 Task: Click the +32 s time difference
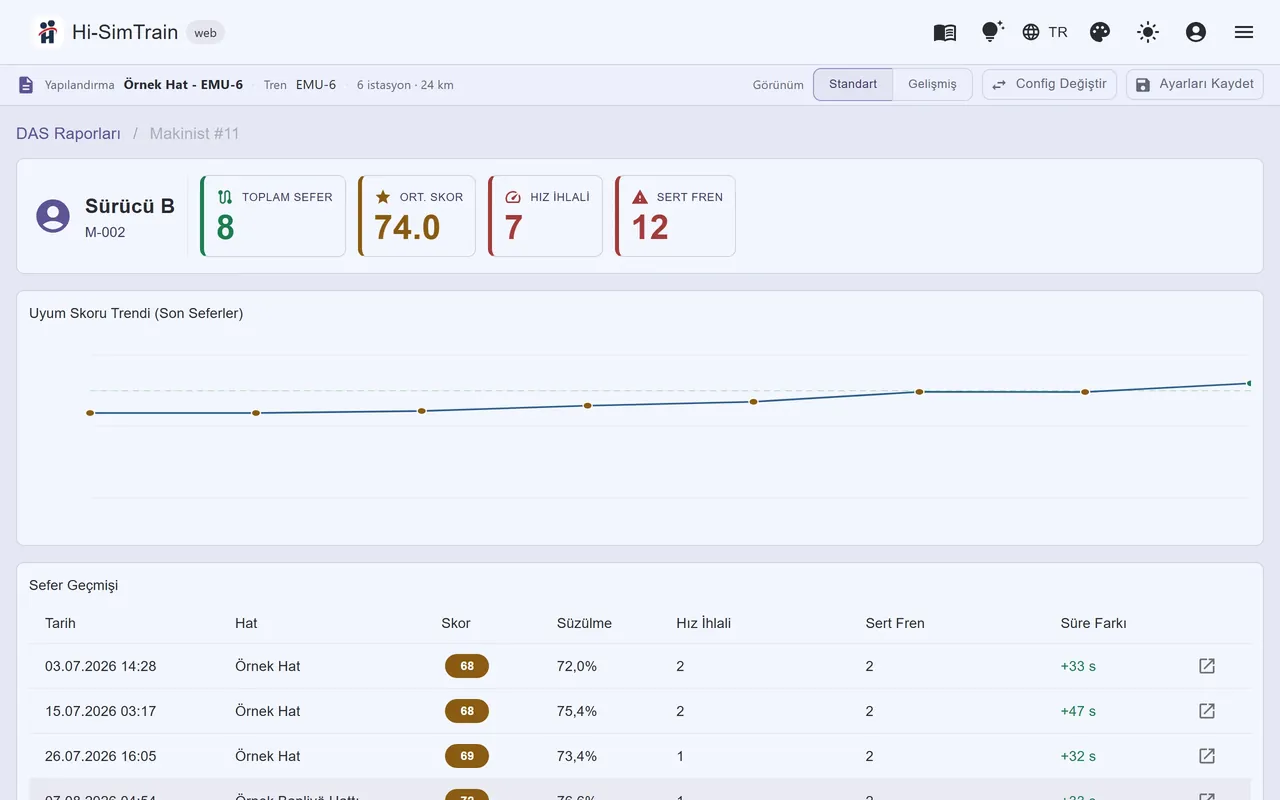click(x=1078, y=756)
